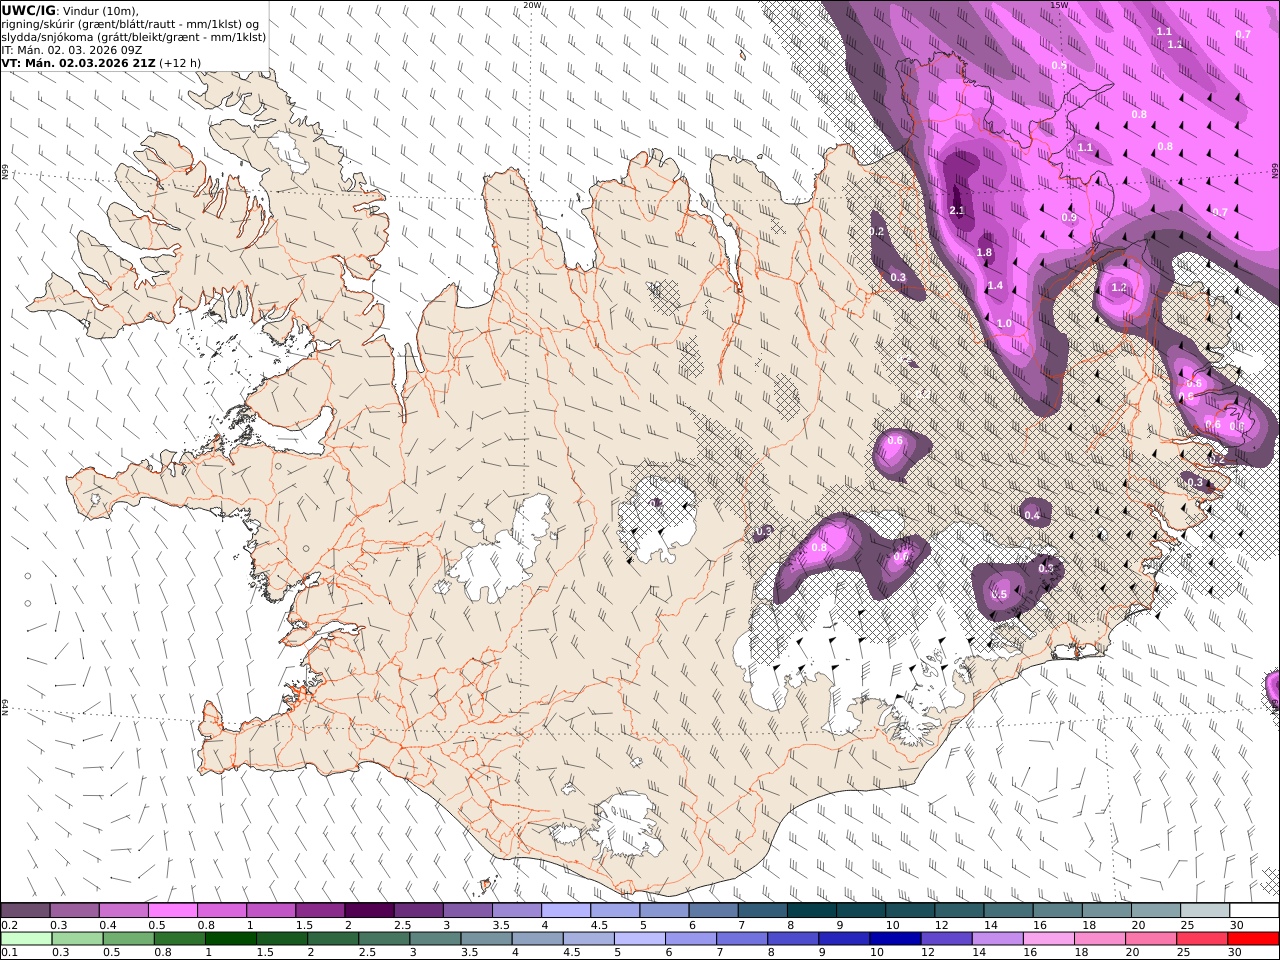
Task: Pick the purple swatch labeled 1.5 in upper legend row
Action: (320, 911)
